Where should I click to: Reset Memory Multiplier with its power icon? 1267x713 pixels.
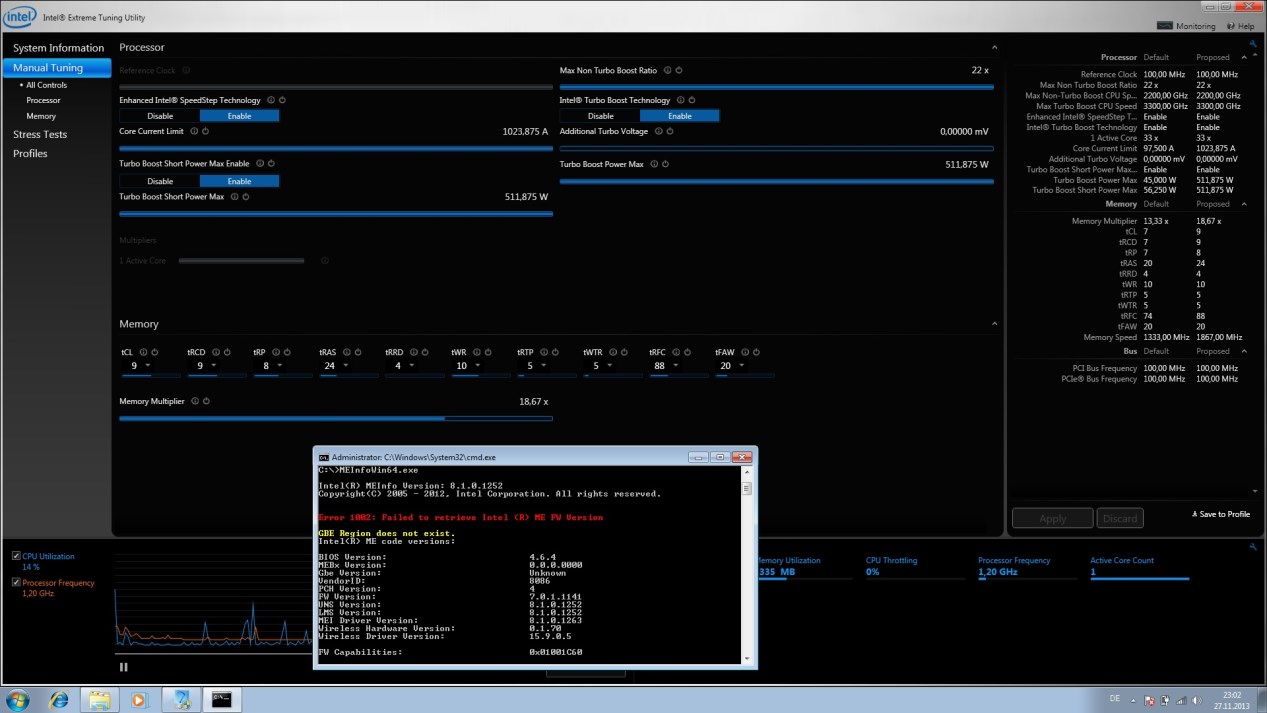pos(206,401)
